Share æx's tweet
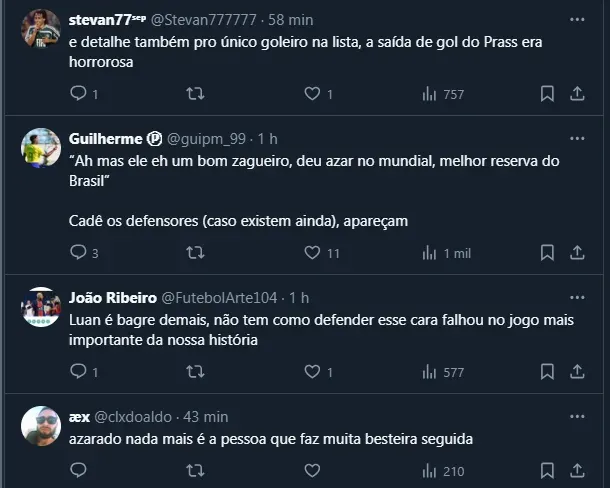 [577, 471]
